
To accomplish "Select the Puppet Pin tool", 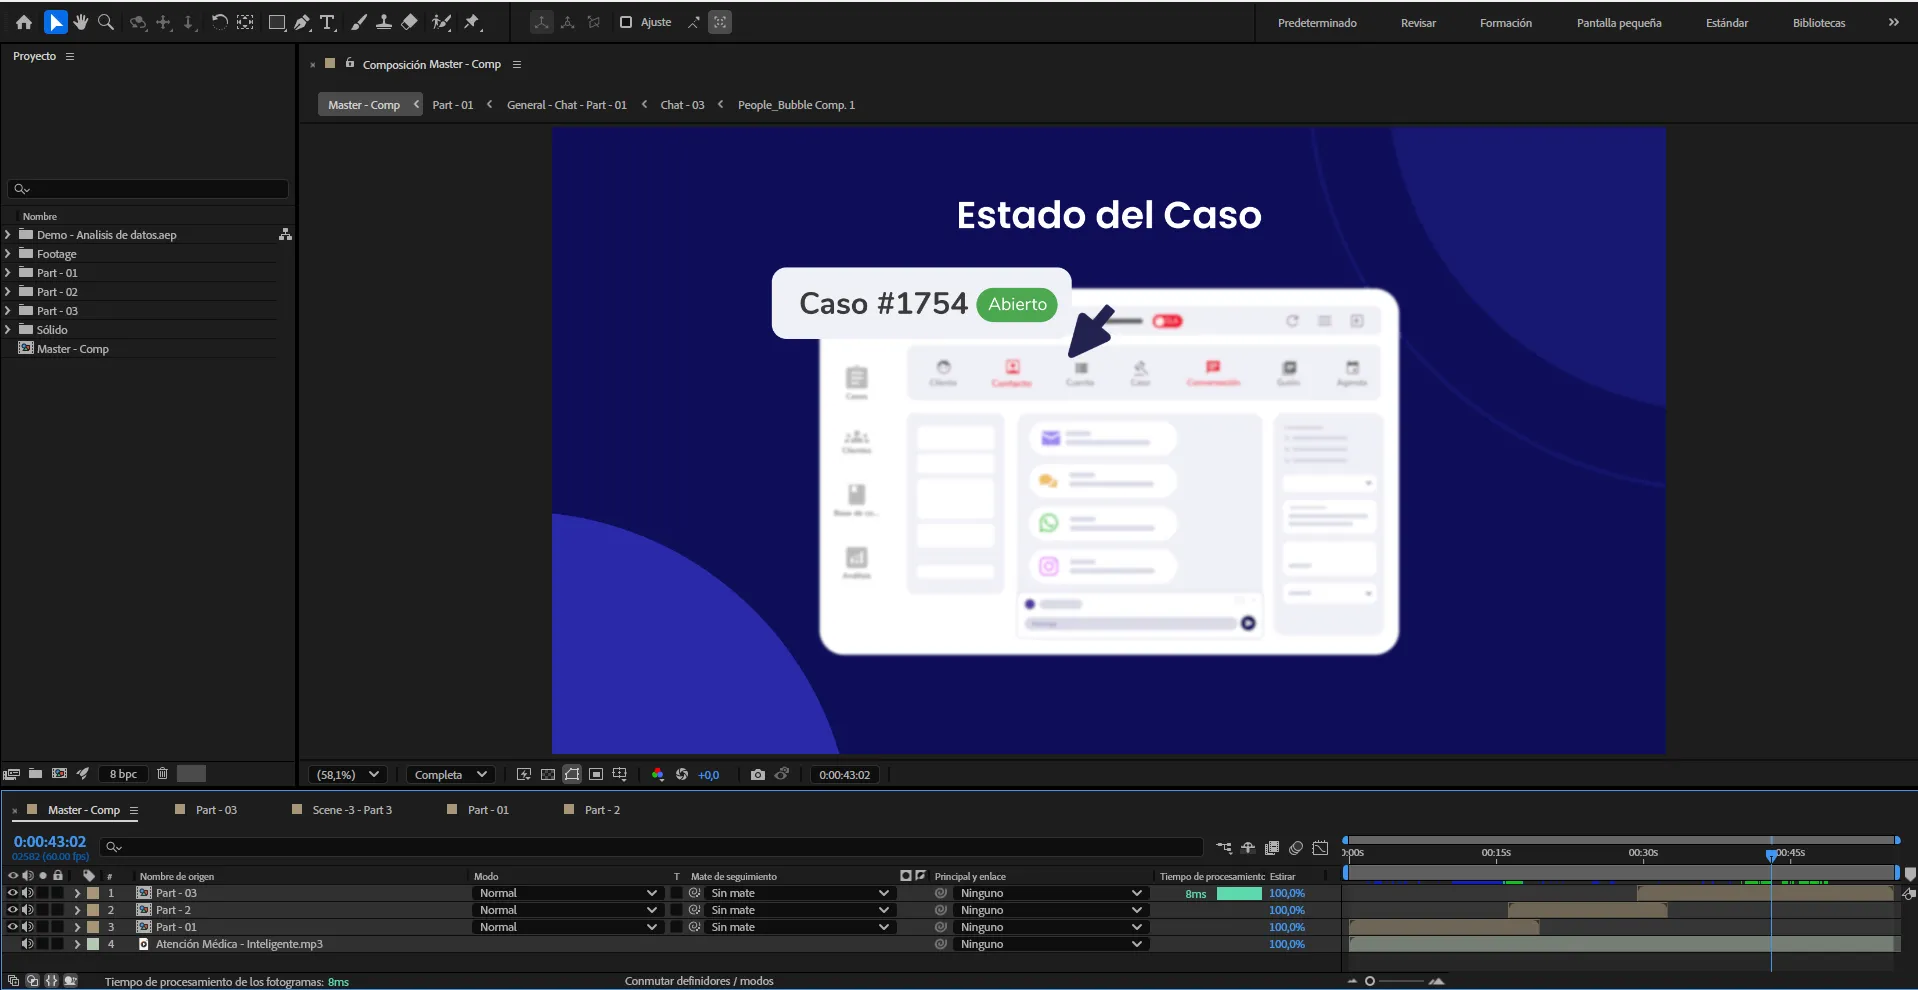I will [472, 22].
